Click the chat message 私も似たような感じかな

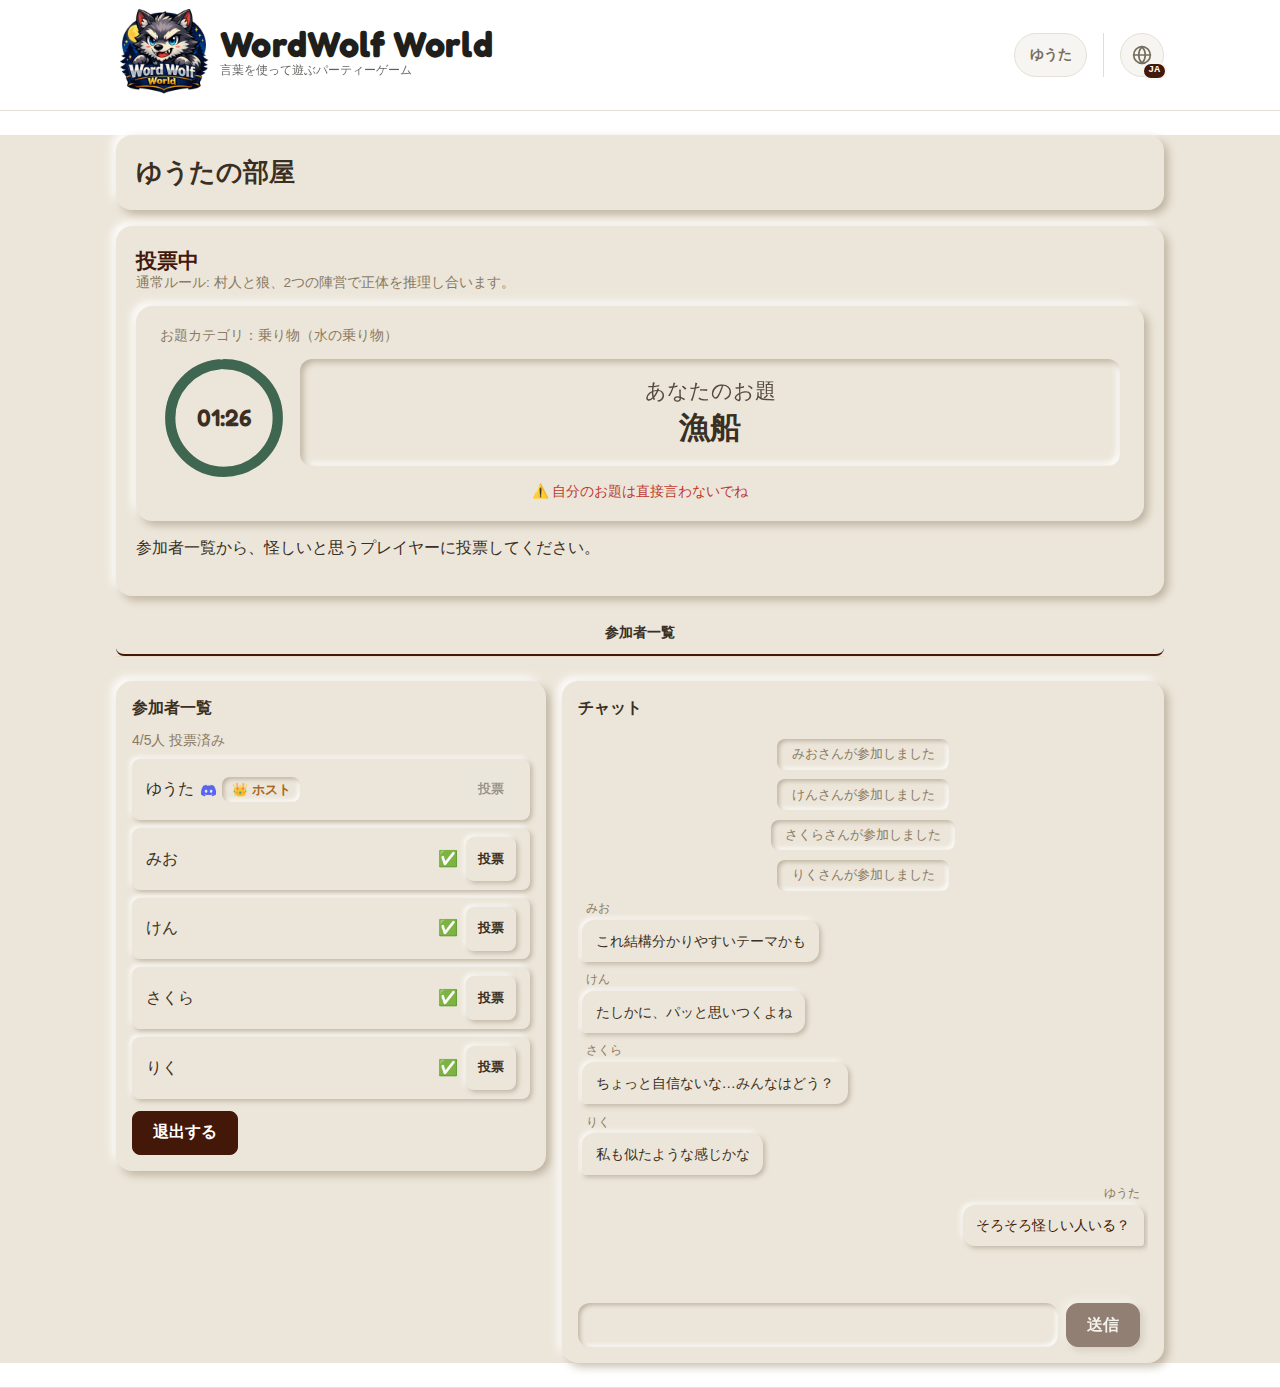[672, 1155]
